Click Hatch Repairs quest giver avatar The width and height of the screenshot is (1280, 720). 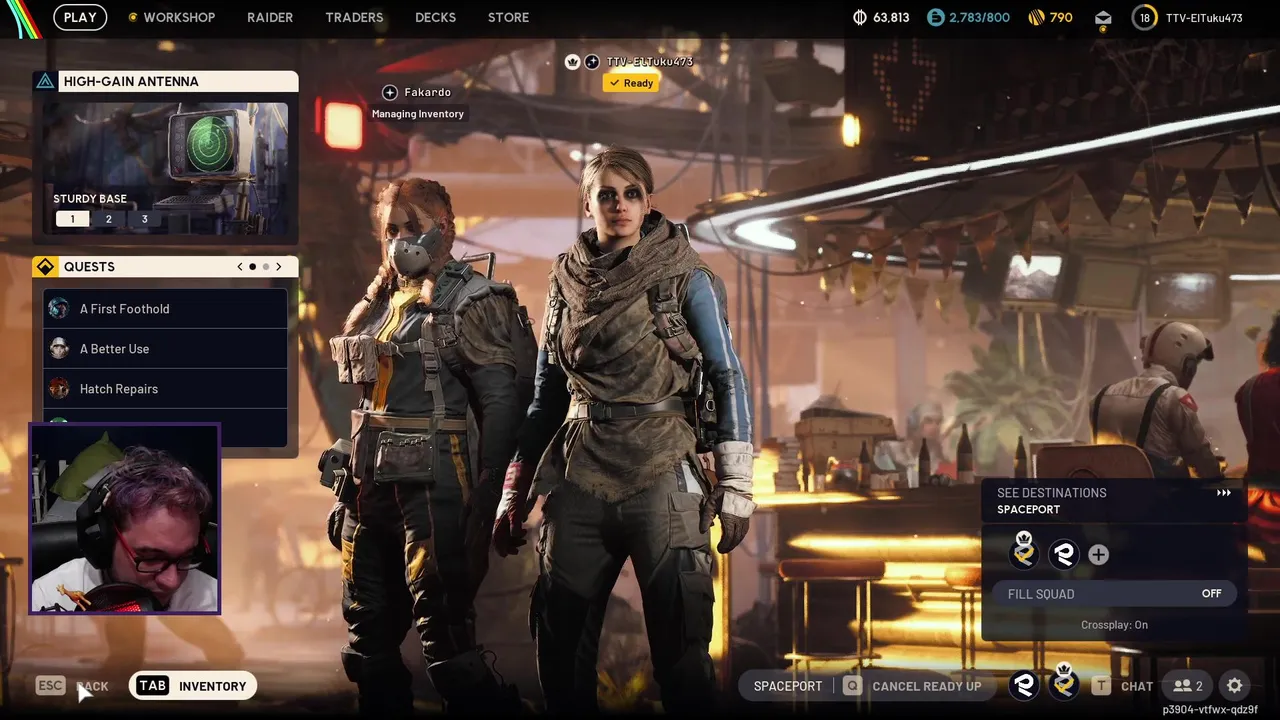(59, 389)
